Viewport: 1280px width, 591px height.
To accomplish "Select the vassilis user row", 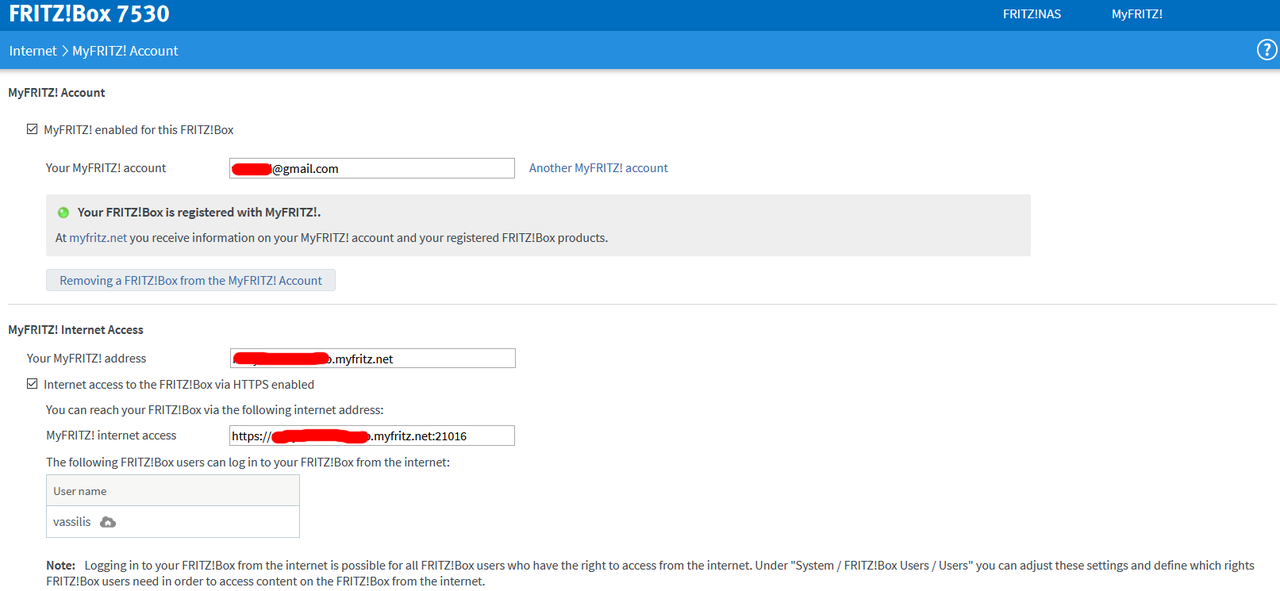I will click(173, 522).
